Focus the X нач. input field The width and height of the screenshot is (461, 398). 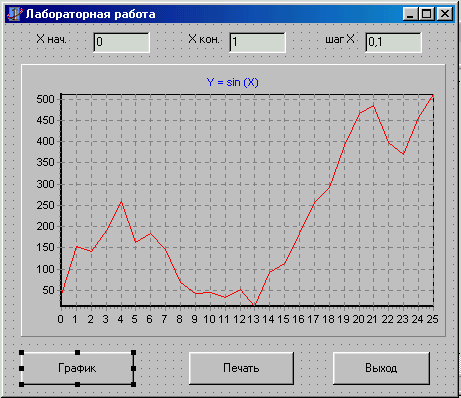coord(122,42)
